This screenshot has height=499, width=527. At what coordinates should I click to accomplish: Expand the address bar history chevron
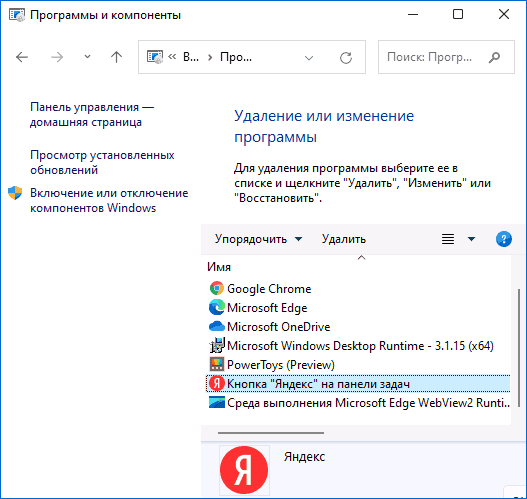309,58
